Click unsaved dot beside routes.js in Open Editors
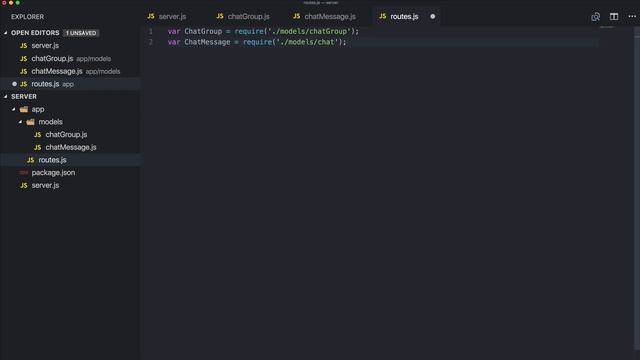Image resolution: width=640 pixels, height=360 pixels. (x=14, y=84)
